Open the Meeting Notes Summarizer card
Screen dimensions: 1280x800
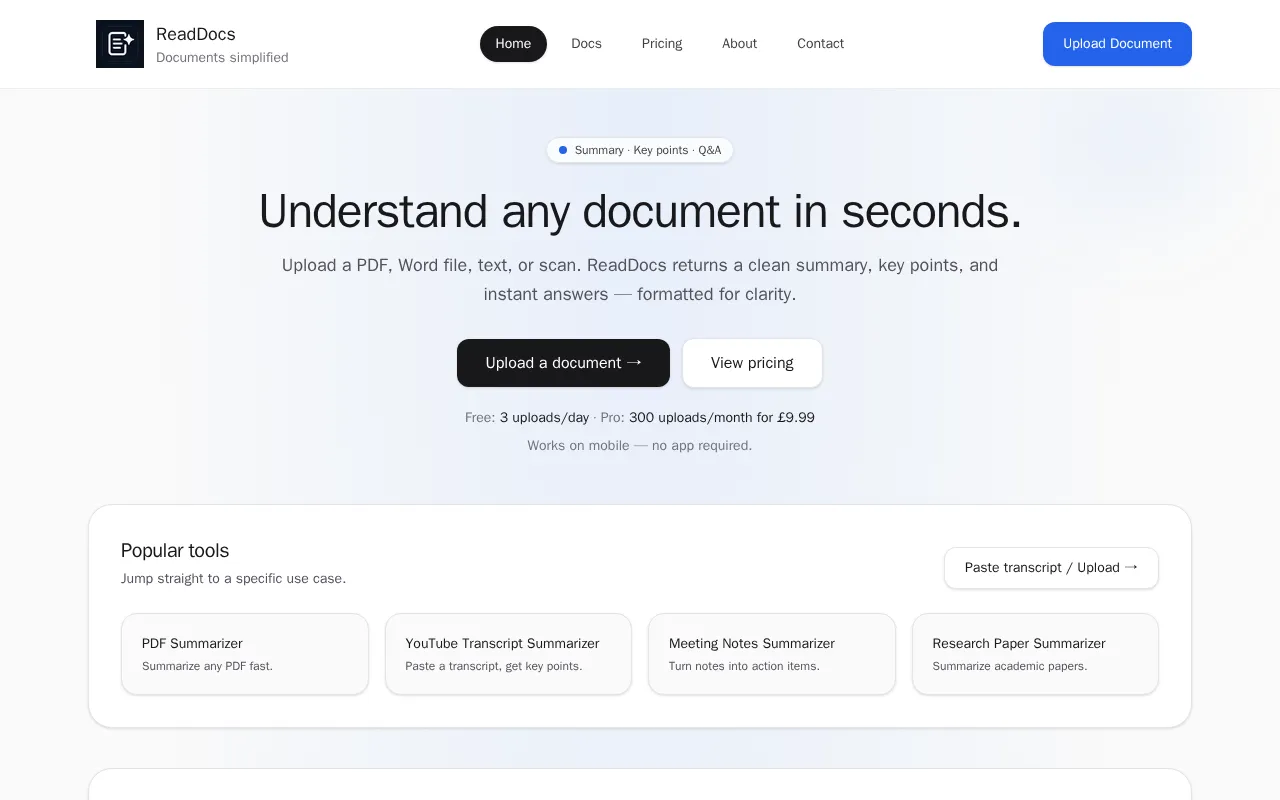(x=772, y=654)
